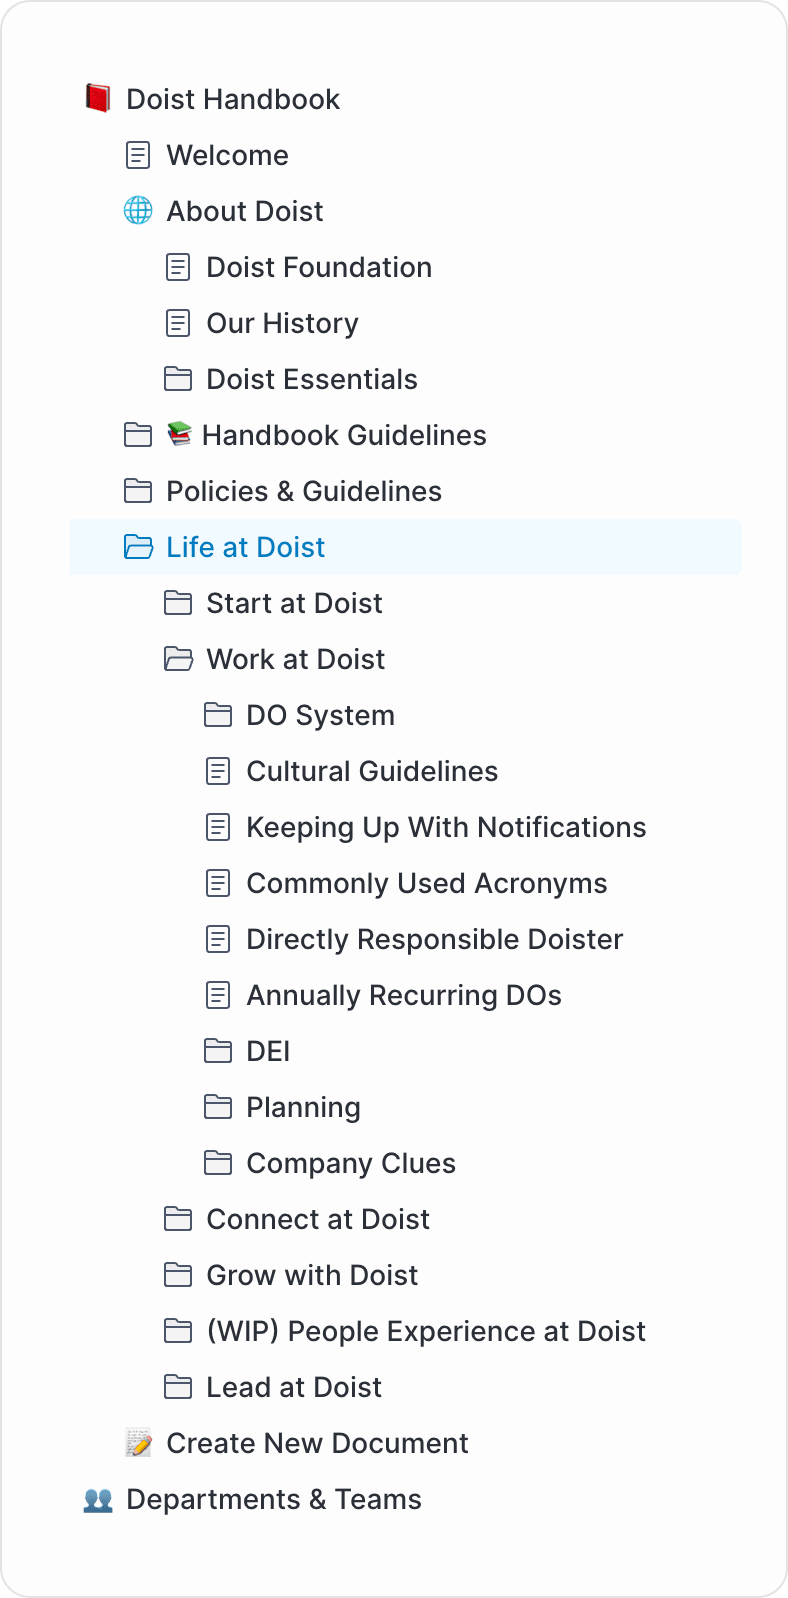The width and height of the screenshot is (788, 1598).
Task: Click the red book icon beside Doist Handbook
Action: [x=98, y=99]
